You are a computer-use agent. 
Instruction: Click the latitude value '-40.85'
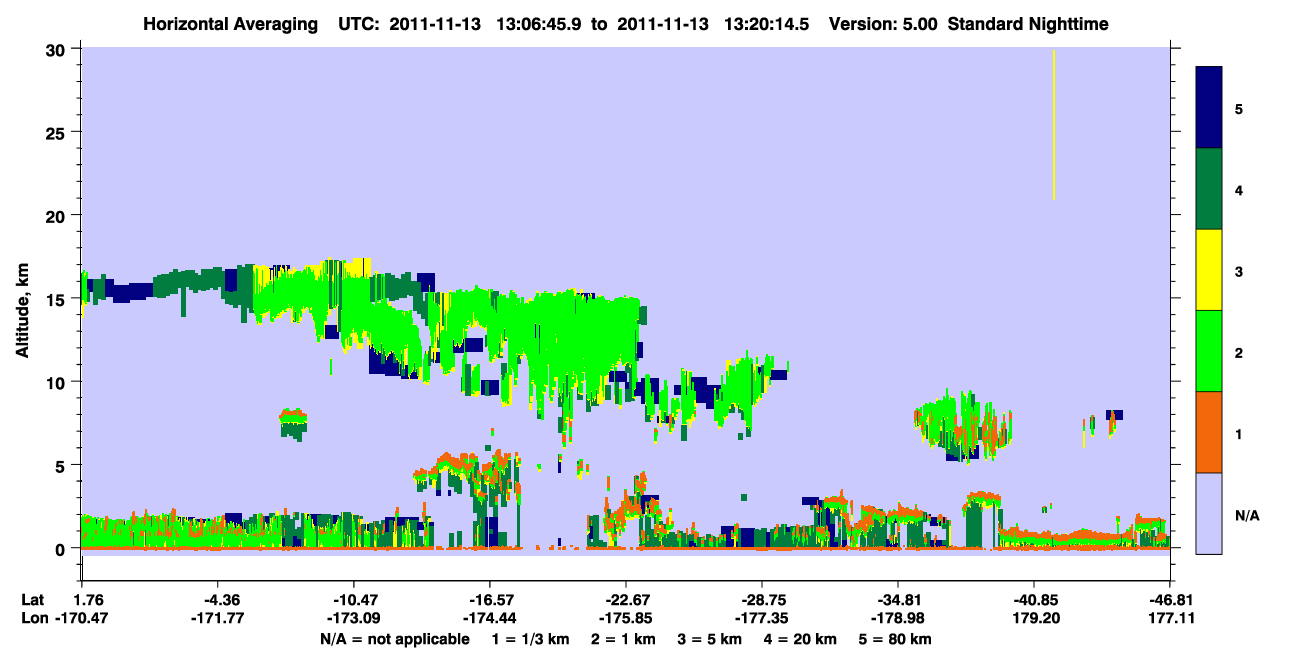[x=1034, y=600]
